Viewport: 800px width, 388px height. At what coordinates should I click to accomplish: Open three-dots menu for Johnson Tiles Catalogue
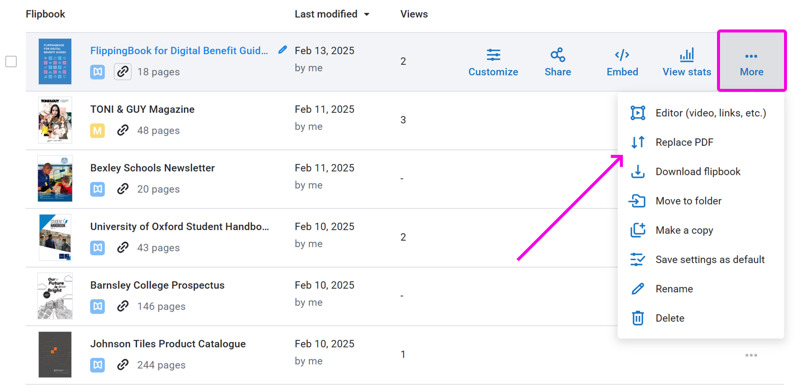[x=751, y=355]
